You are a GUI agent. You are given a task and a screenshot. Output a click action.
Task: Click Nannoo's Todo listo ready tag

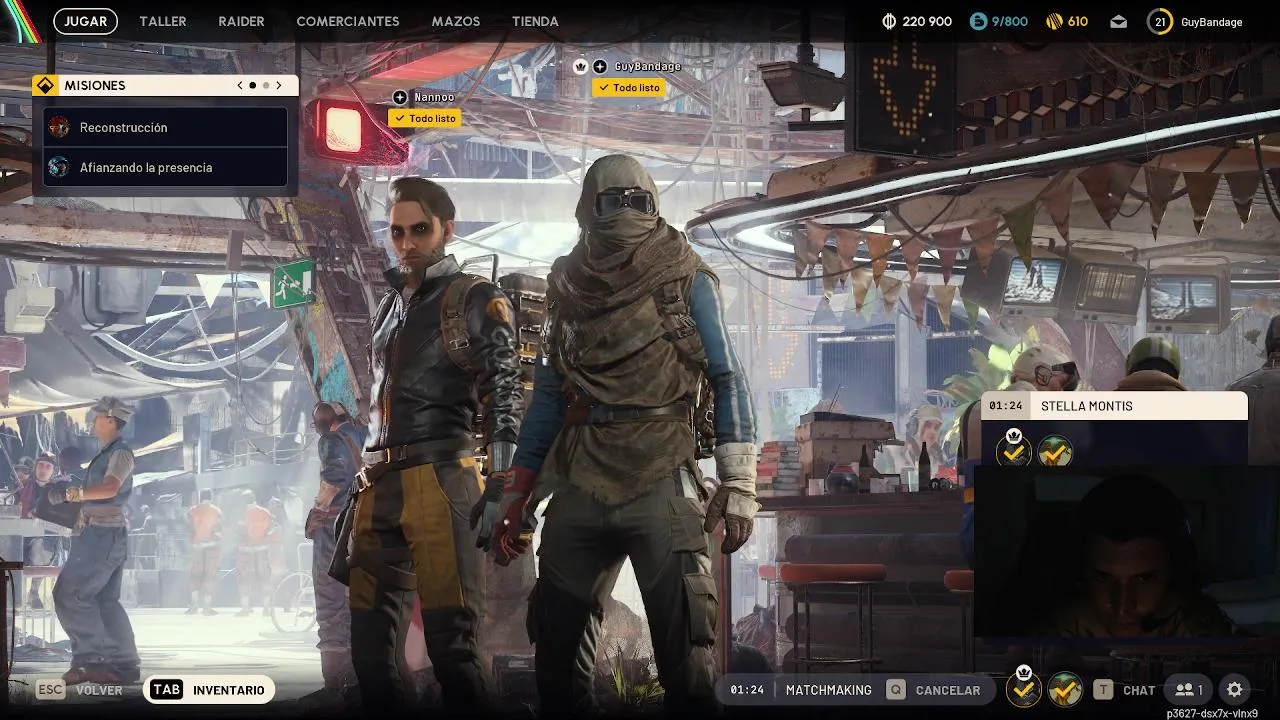tap(425, 118)
